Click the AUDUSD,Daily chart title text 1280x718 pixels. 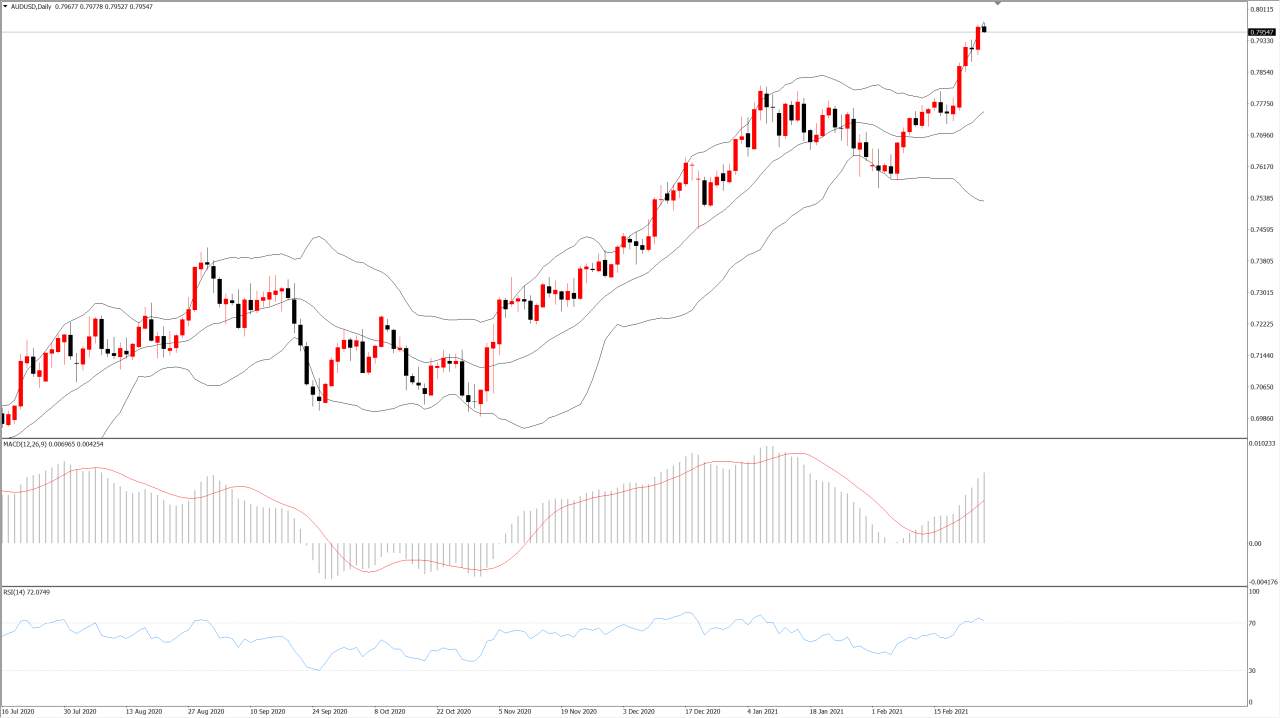click(31, 6)
